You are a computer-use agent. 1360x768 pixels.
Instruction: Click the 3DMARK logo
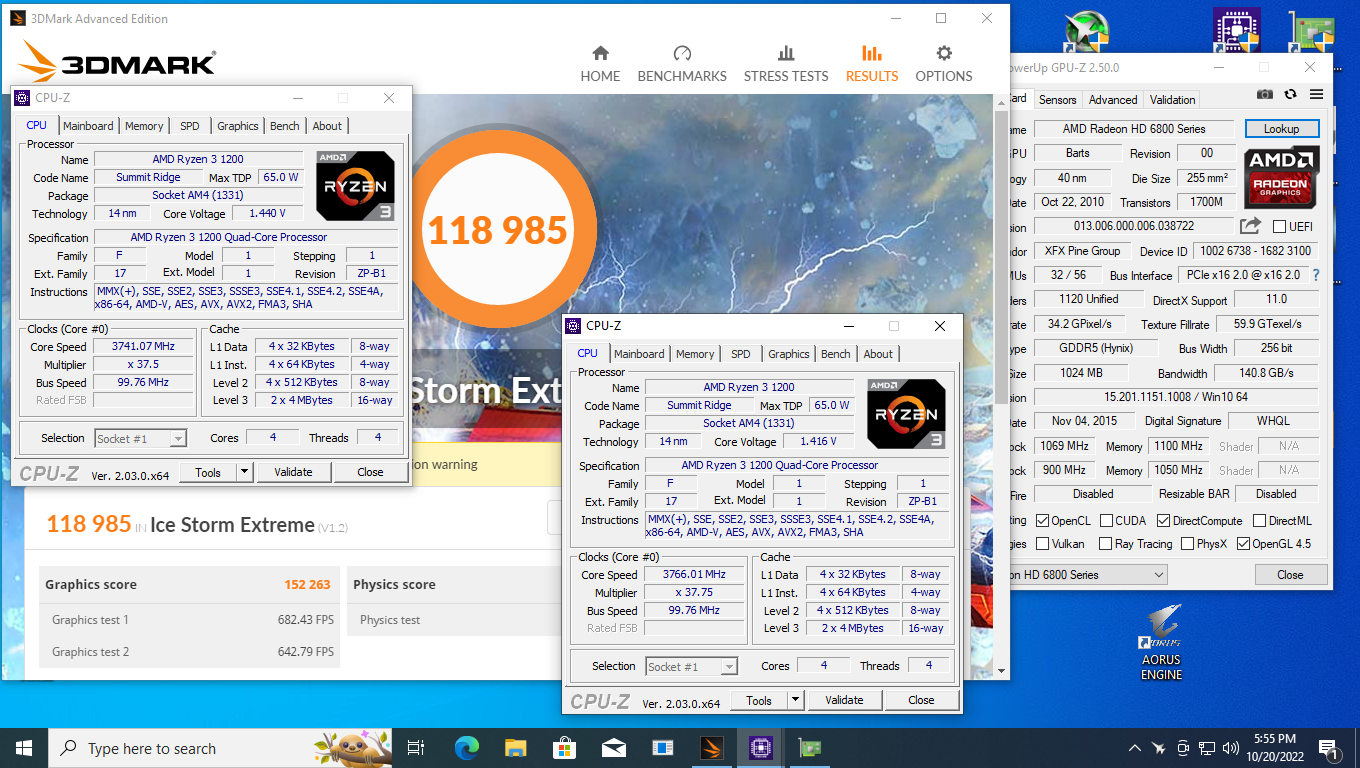pyautogui.click(x=118, y=62)
